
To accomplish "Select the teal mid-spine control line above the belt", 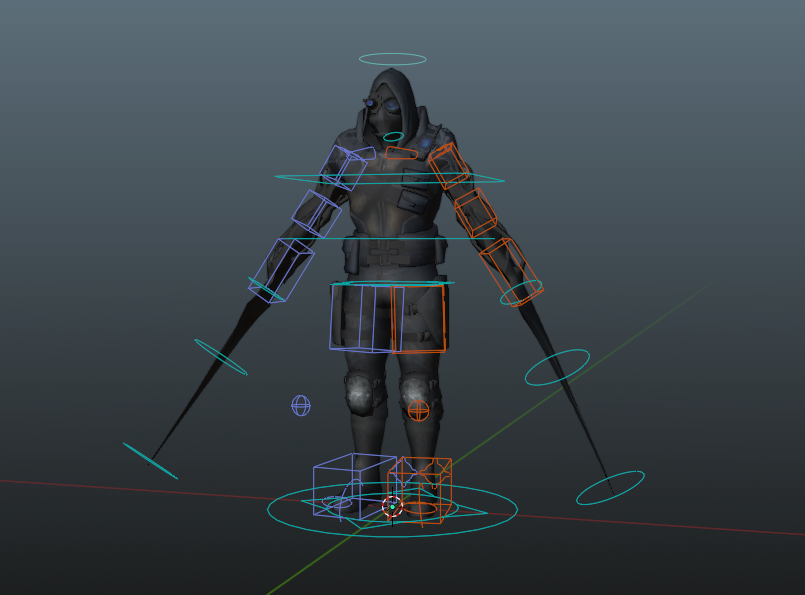I will click(x=389, y=239).
